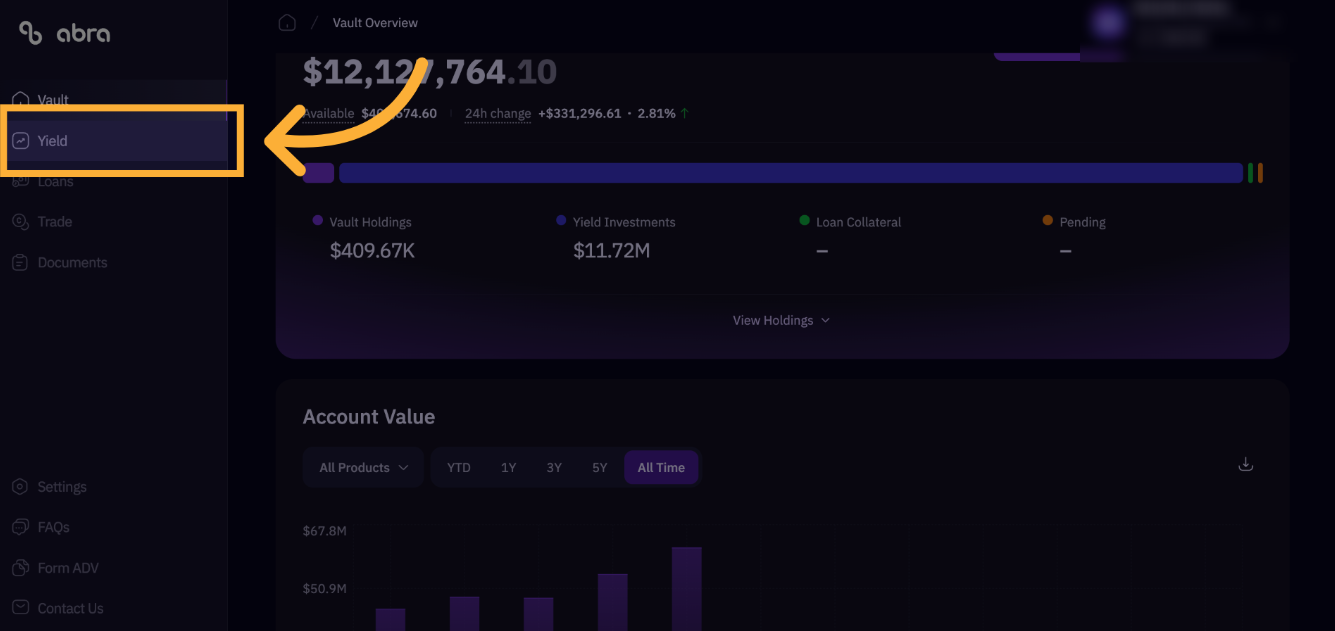Screen dimensions: 1335x631
Task: Open the Vault sidebar item
Action: [113, 100]
